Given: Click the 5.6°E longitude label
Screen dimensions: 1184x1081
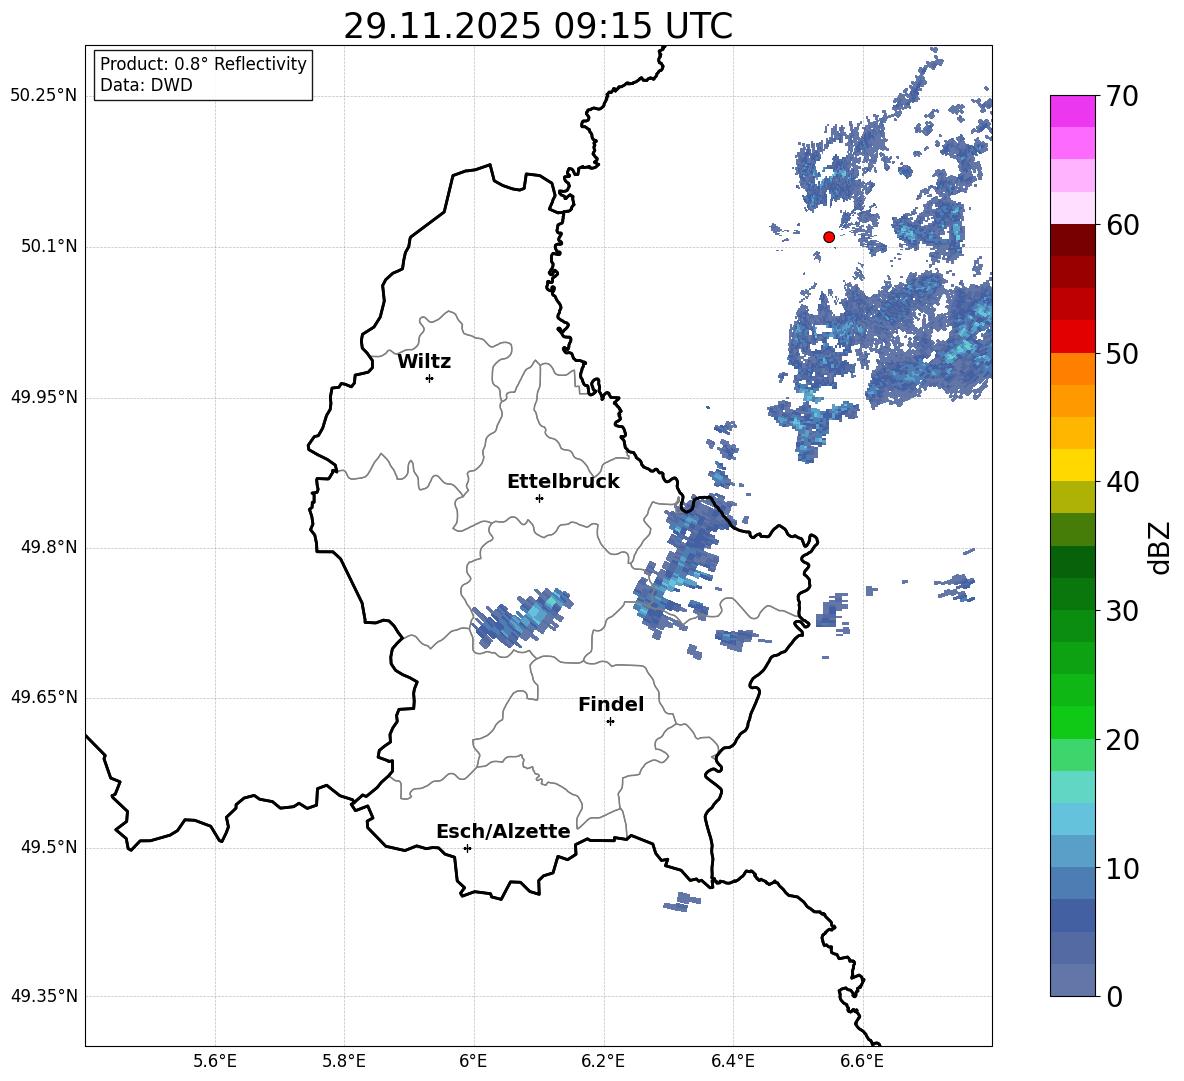Looking at the screenshot, I should pos(215,1061).
